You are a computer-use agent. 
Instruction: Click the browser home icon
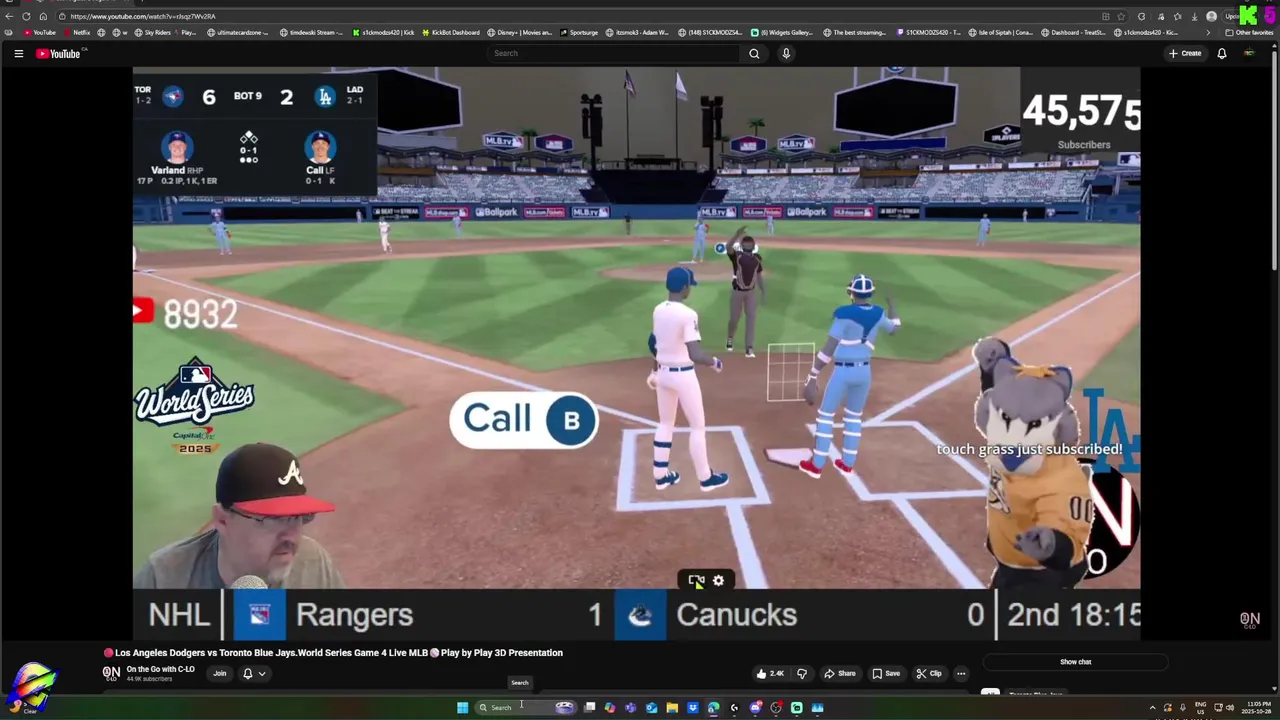43,16
